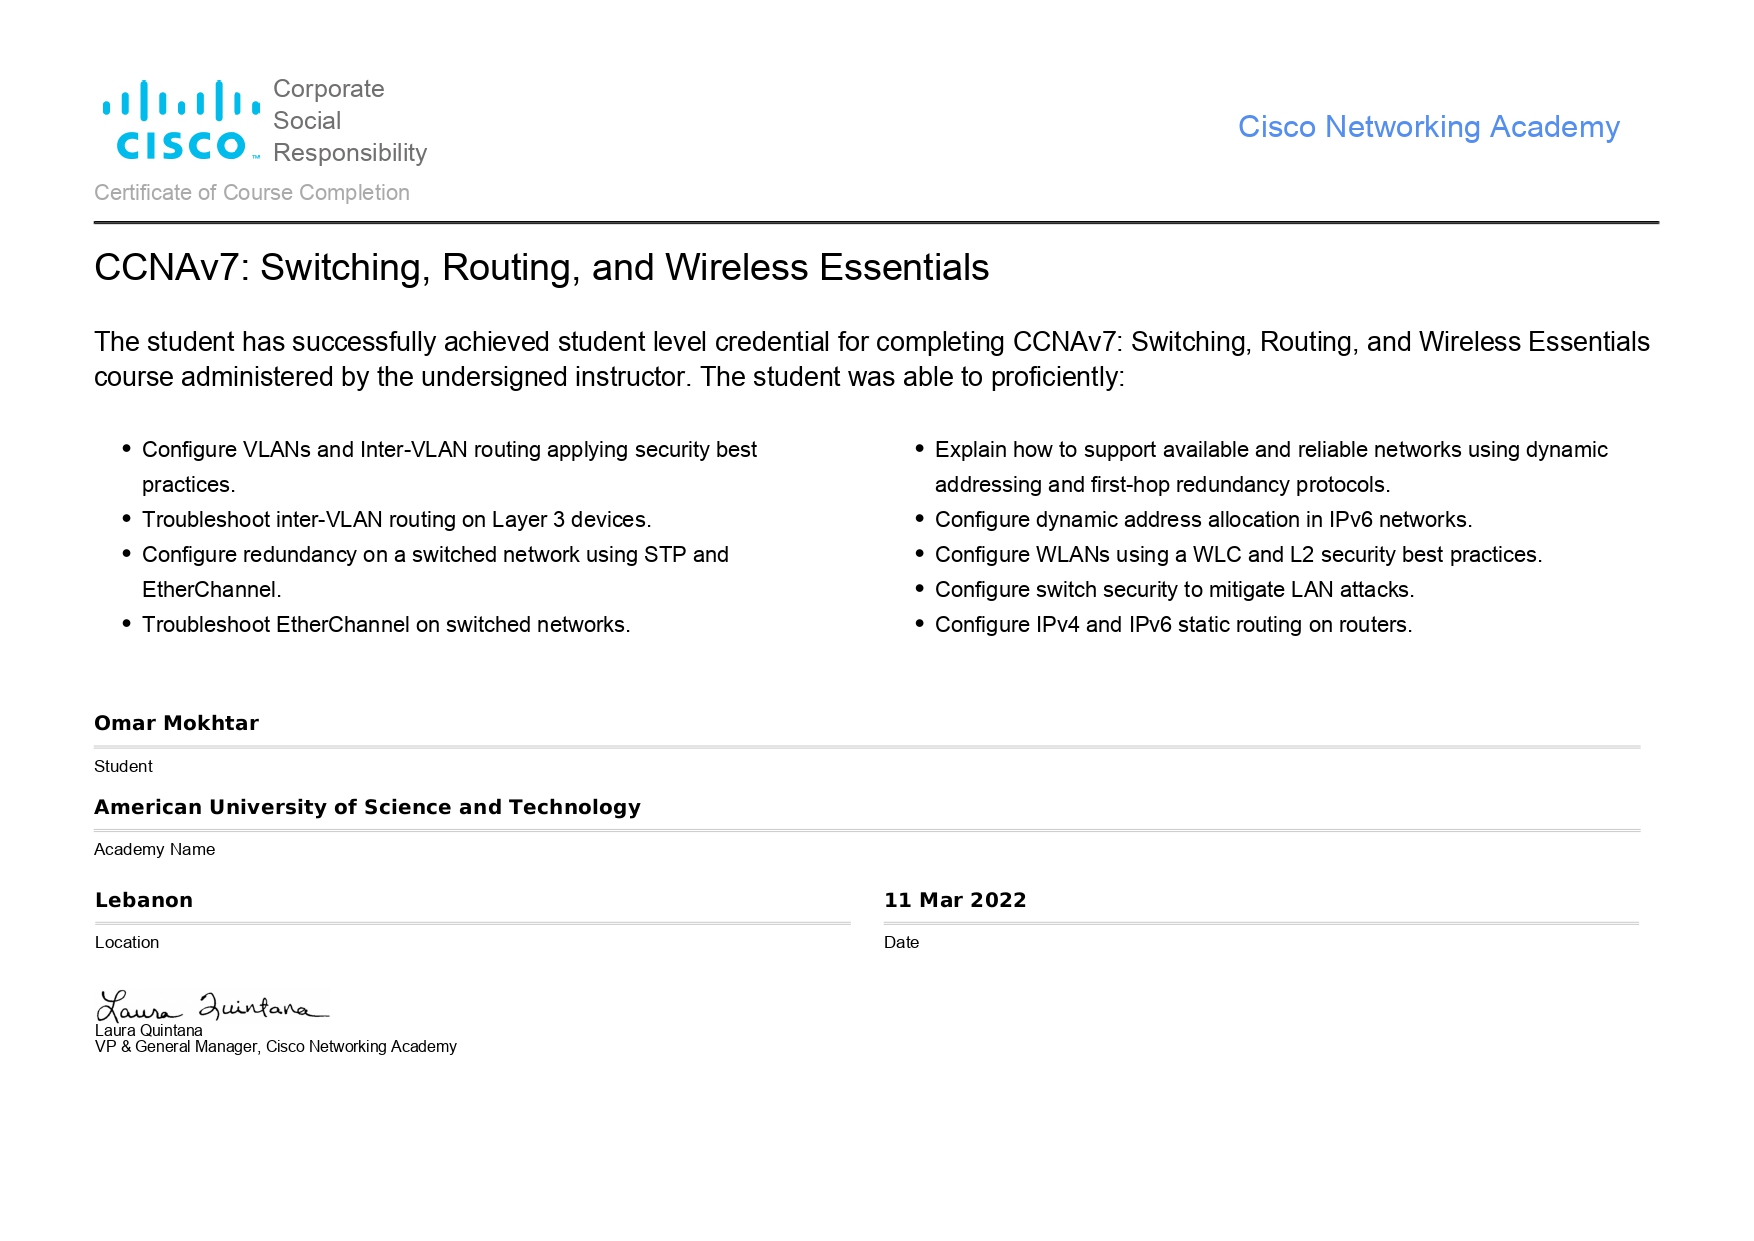Image resolution: width=1754 pixels, height=1241 pixels.
Task: Click the Date field label
Action: coord(901,943)
